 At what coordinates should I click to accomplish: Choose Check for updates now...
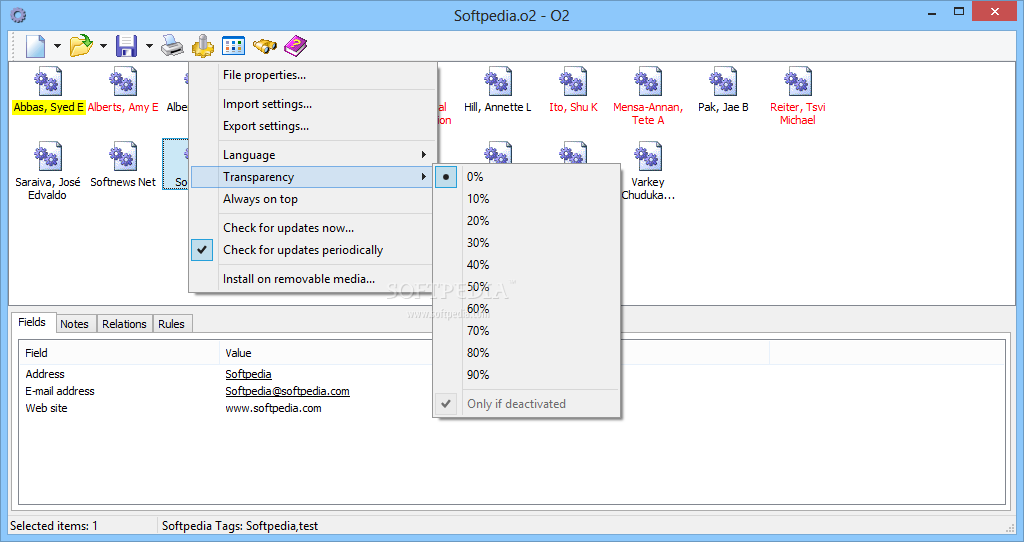click(x=313, y=228)
